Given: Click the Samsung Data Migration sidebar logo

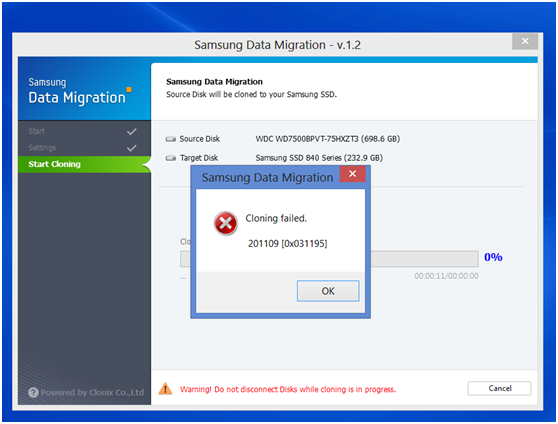Looking at the screenshot, I should (x=80, y=91).
